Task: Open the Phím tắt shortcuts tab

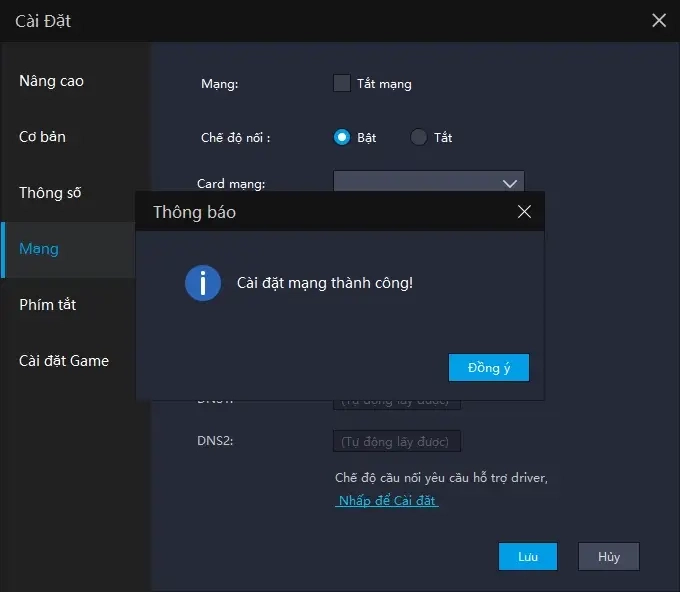Action: pyautogui.click(x=48, y=305)
